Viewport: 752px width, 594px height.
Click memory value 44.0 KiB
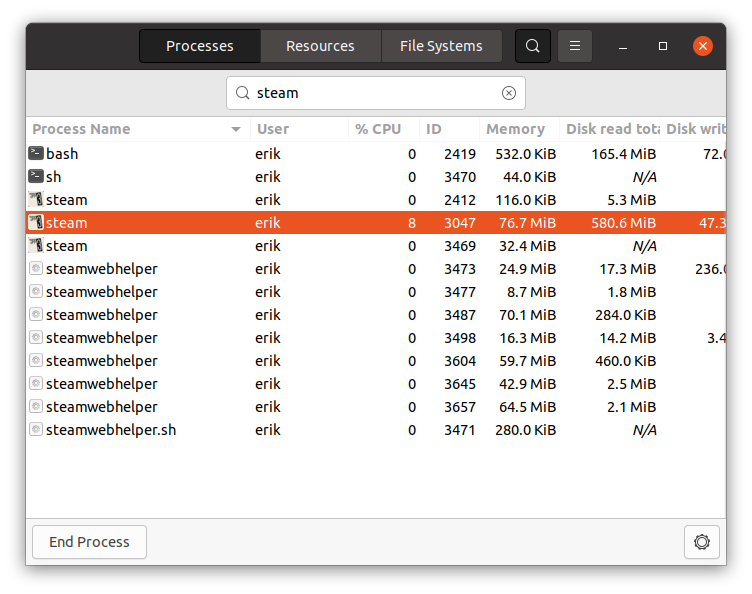tap(529, 177)
